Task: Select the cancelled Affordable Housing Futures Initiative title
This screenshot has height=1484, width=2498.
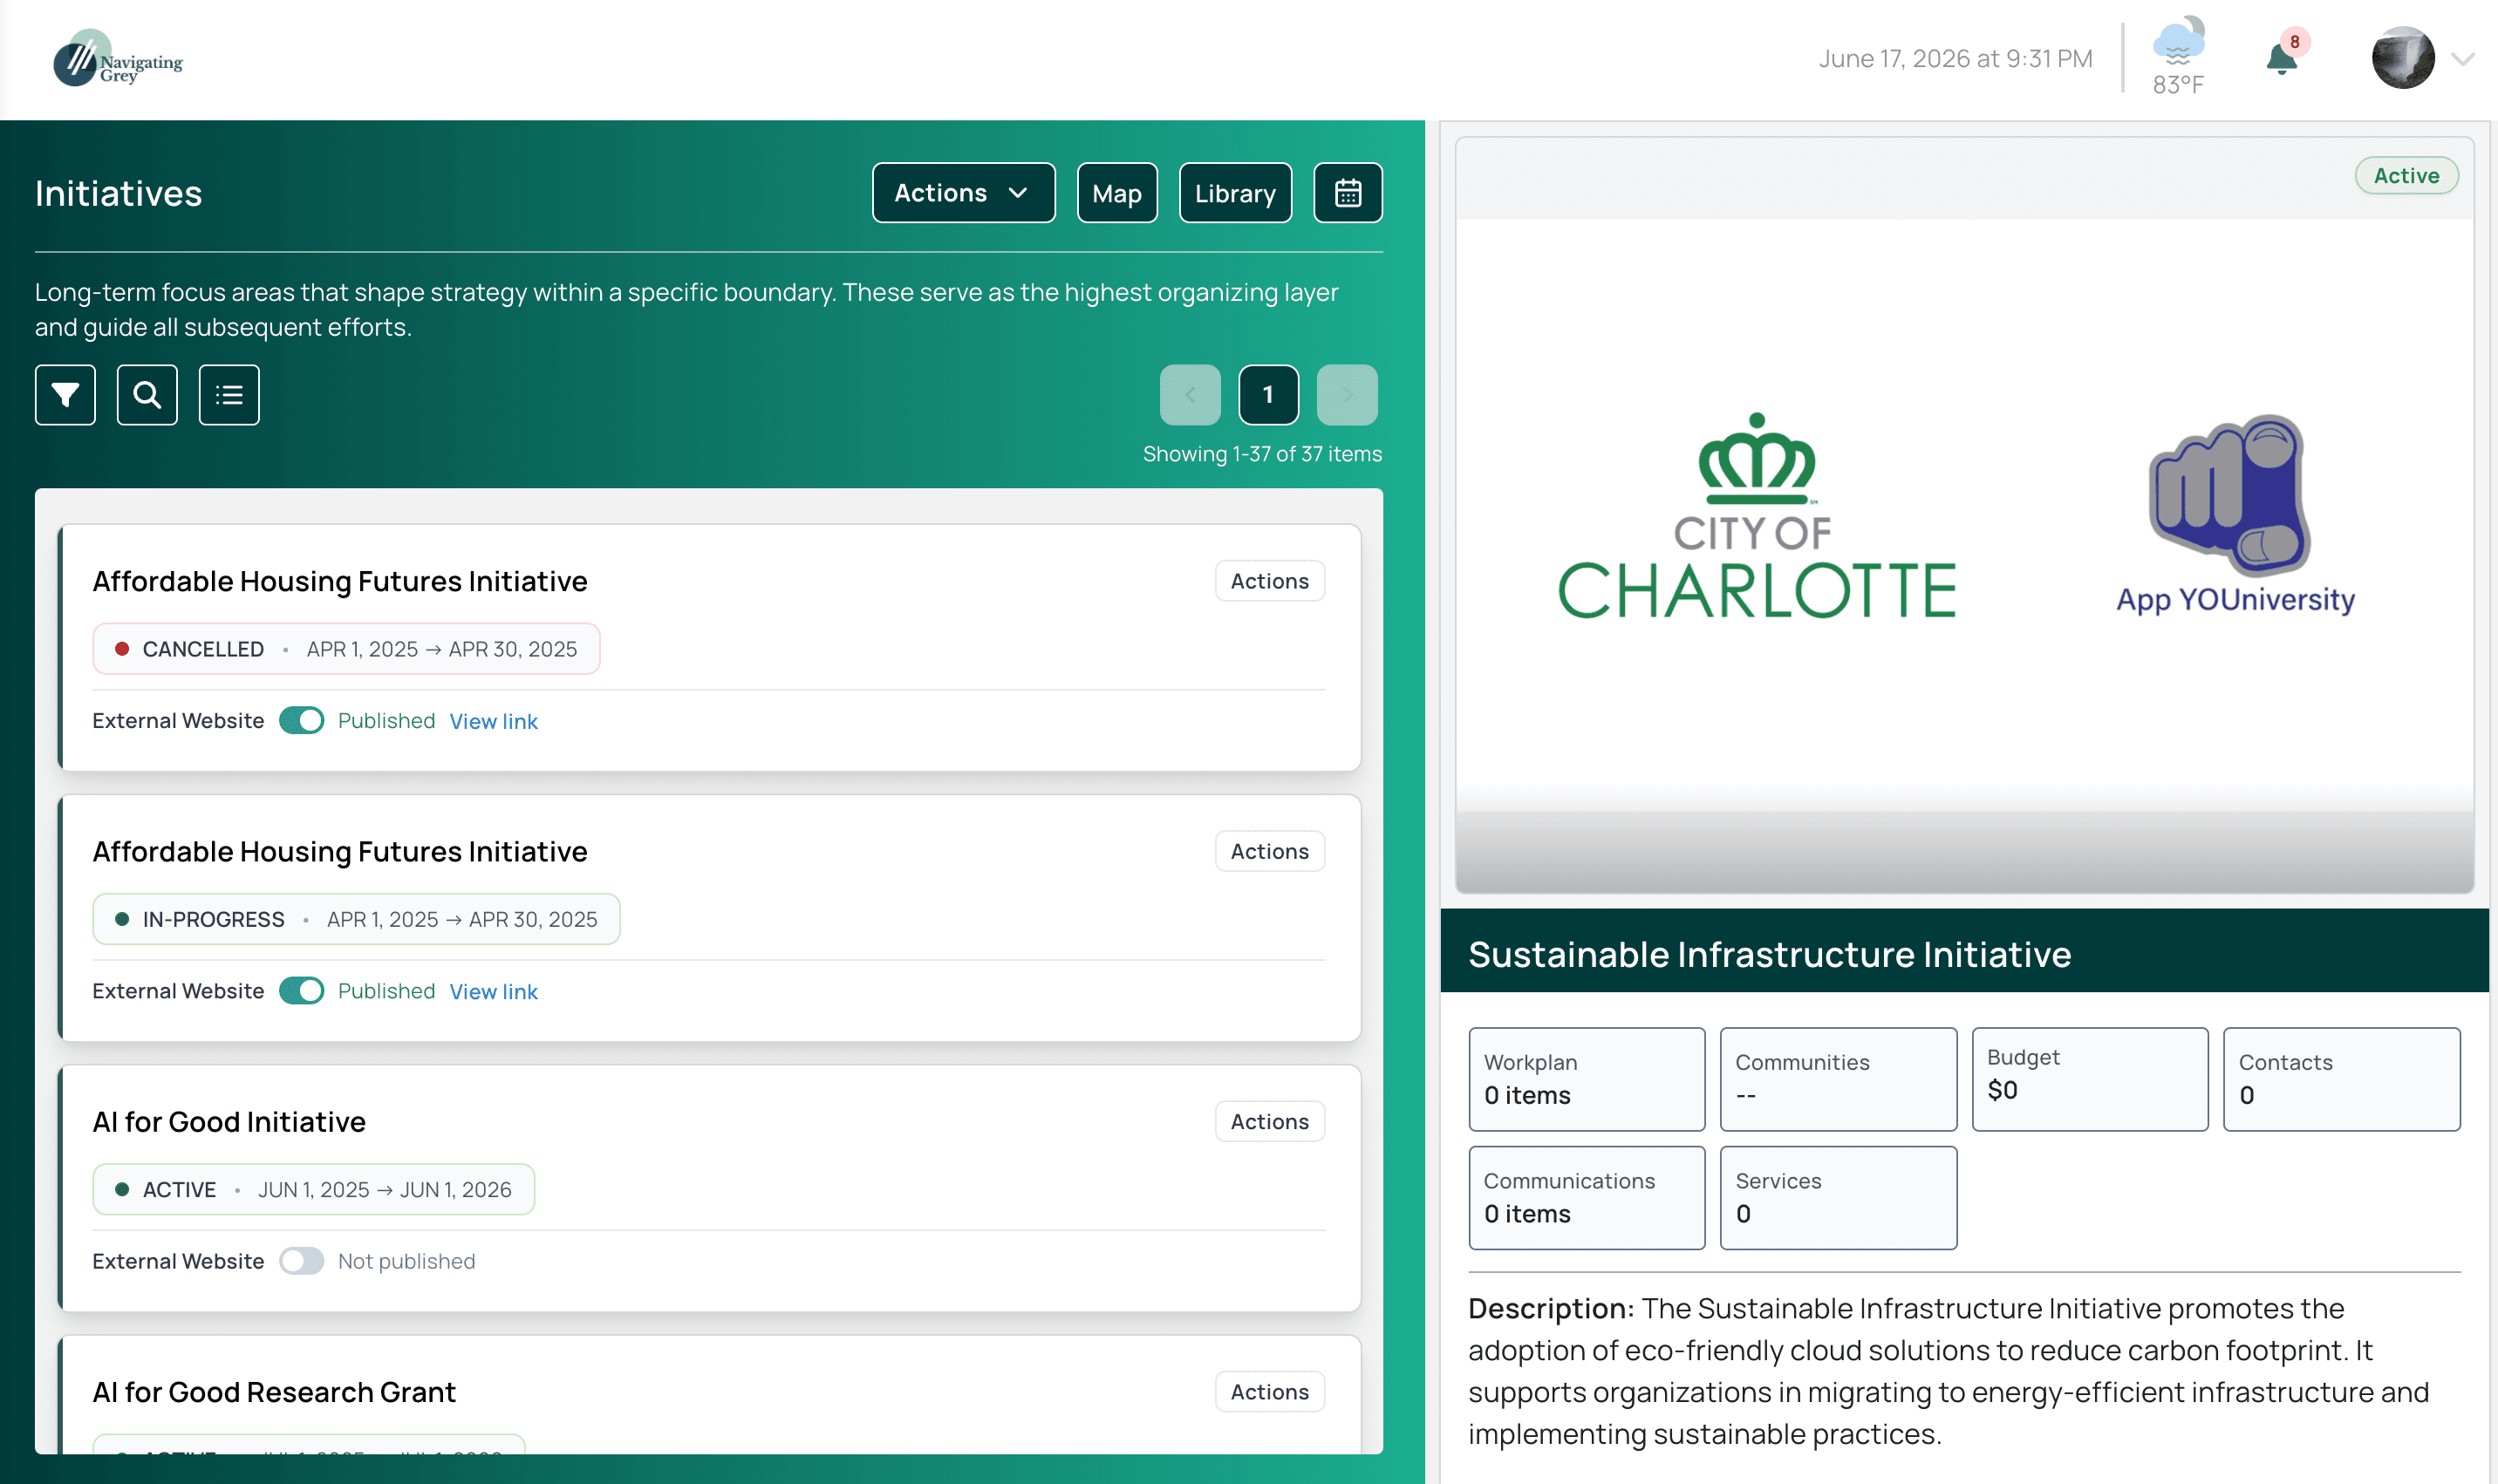Action: tap(340, 581)
